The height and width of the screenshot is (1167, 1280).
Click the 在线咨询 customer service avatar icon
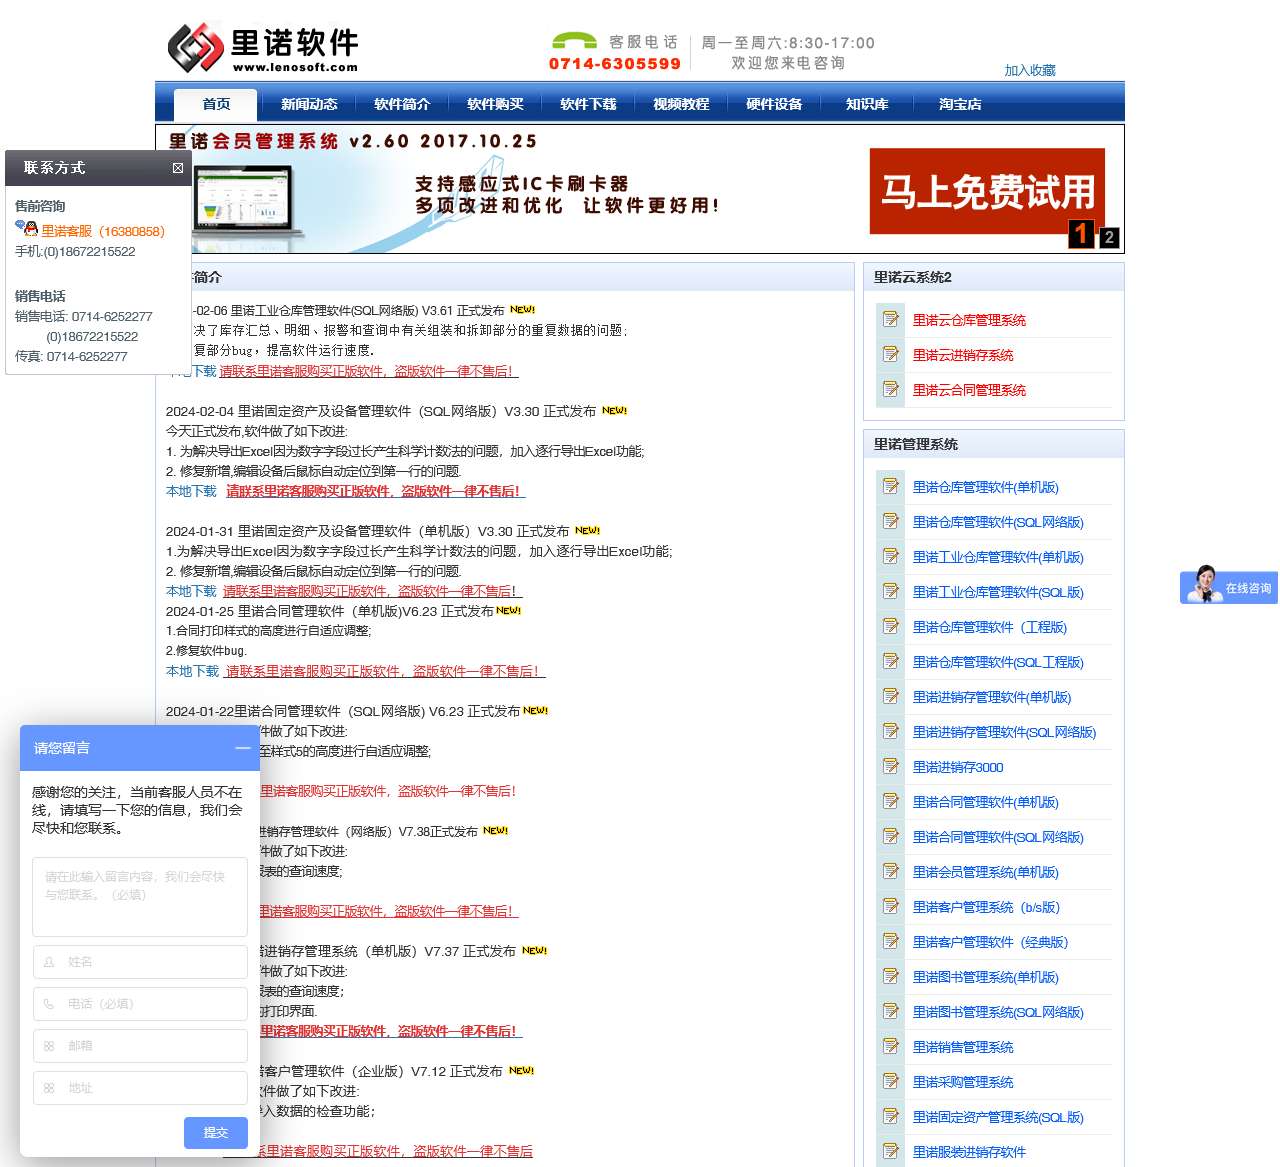click(1204, 588)
